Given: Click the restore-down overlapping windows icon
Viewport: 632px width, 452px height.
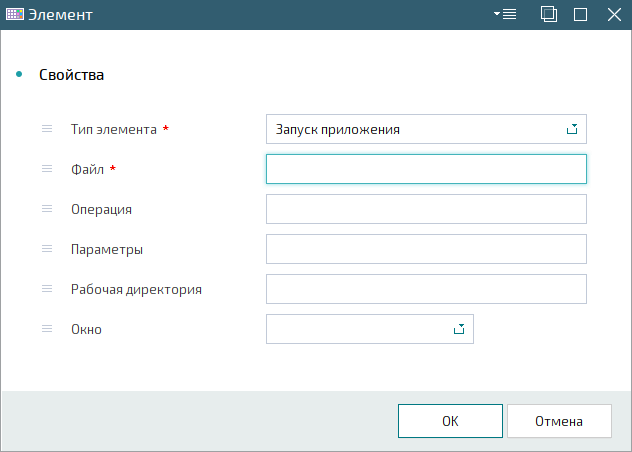Looking at the screenshot, I should pyautogui.click(x=549, y=15).
